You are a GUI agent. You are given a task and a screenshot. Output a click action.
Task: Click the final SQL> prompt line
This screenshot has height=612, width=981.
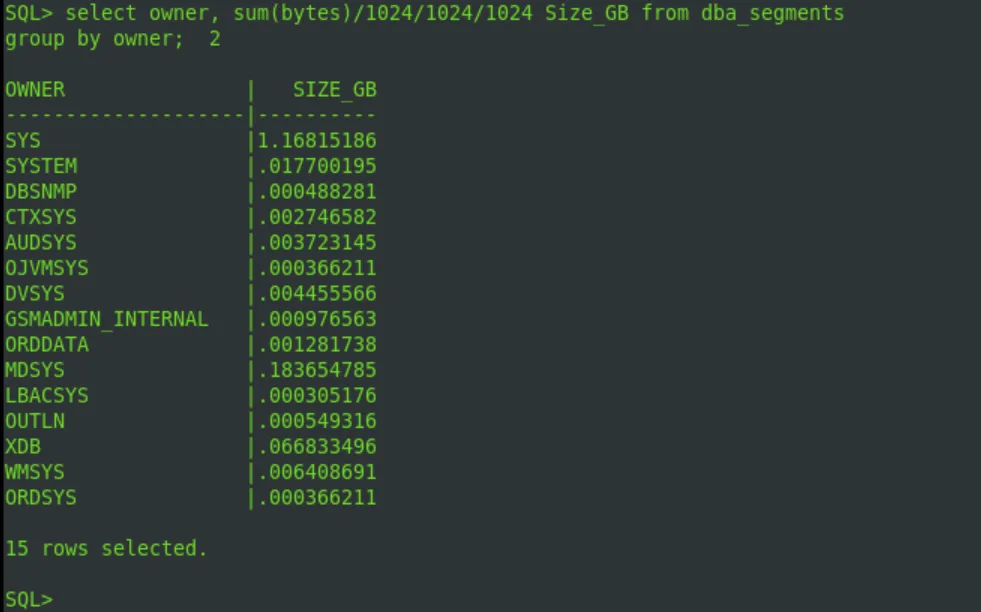pyautogui.click(x=29, y=599)
